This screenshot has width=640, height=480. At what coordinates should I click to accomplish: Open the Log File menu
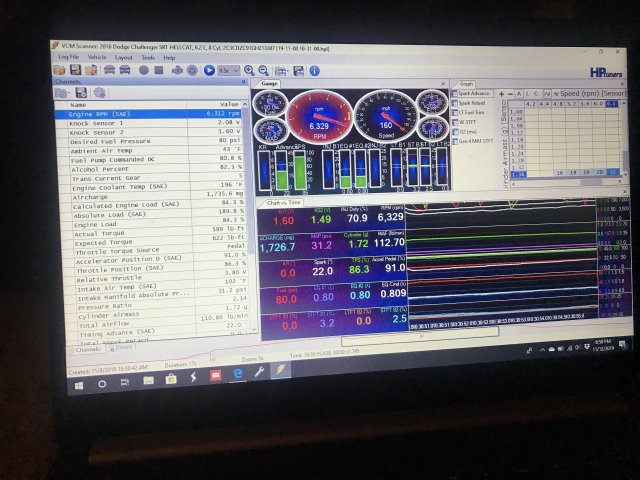[68, 57]
